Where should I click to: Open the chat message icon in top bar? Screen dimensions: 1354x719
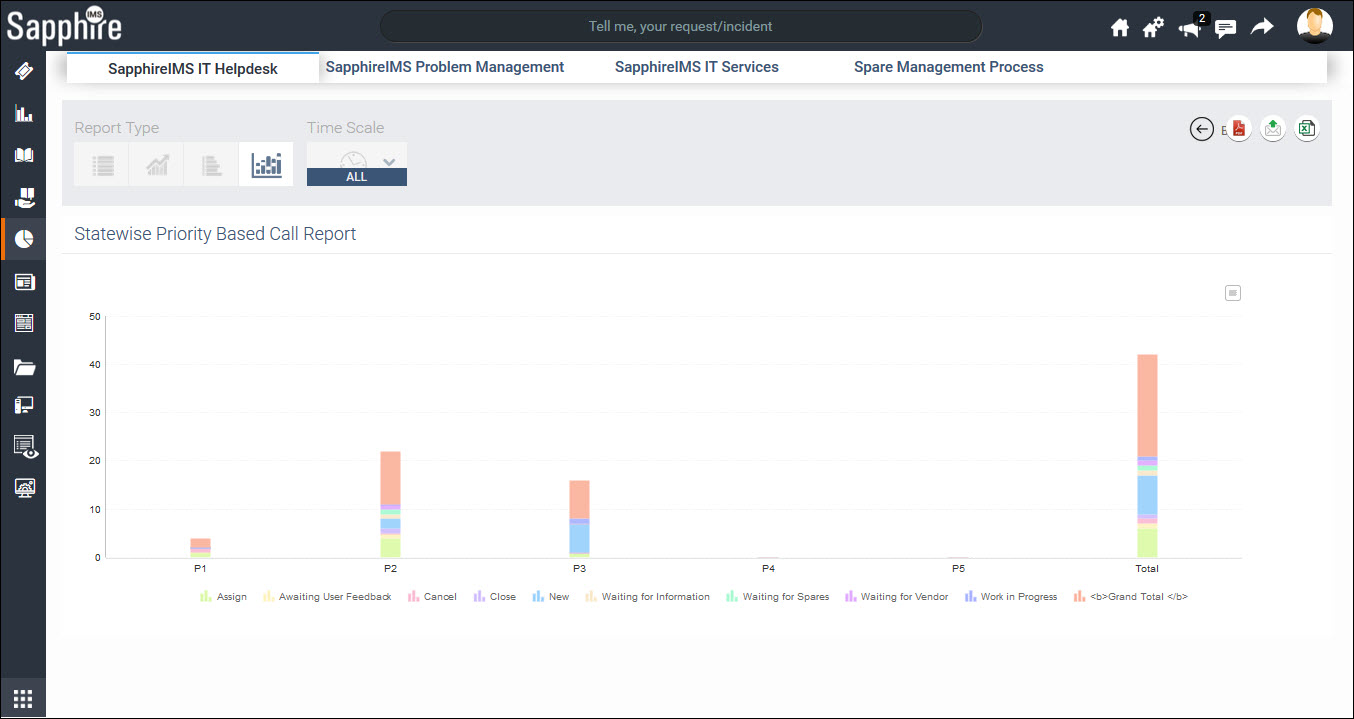1225,28
